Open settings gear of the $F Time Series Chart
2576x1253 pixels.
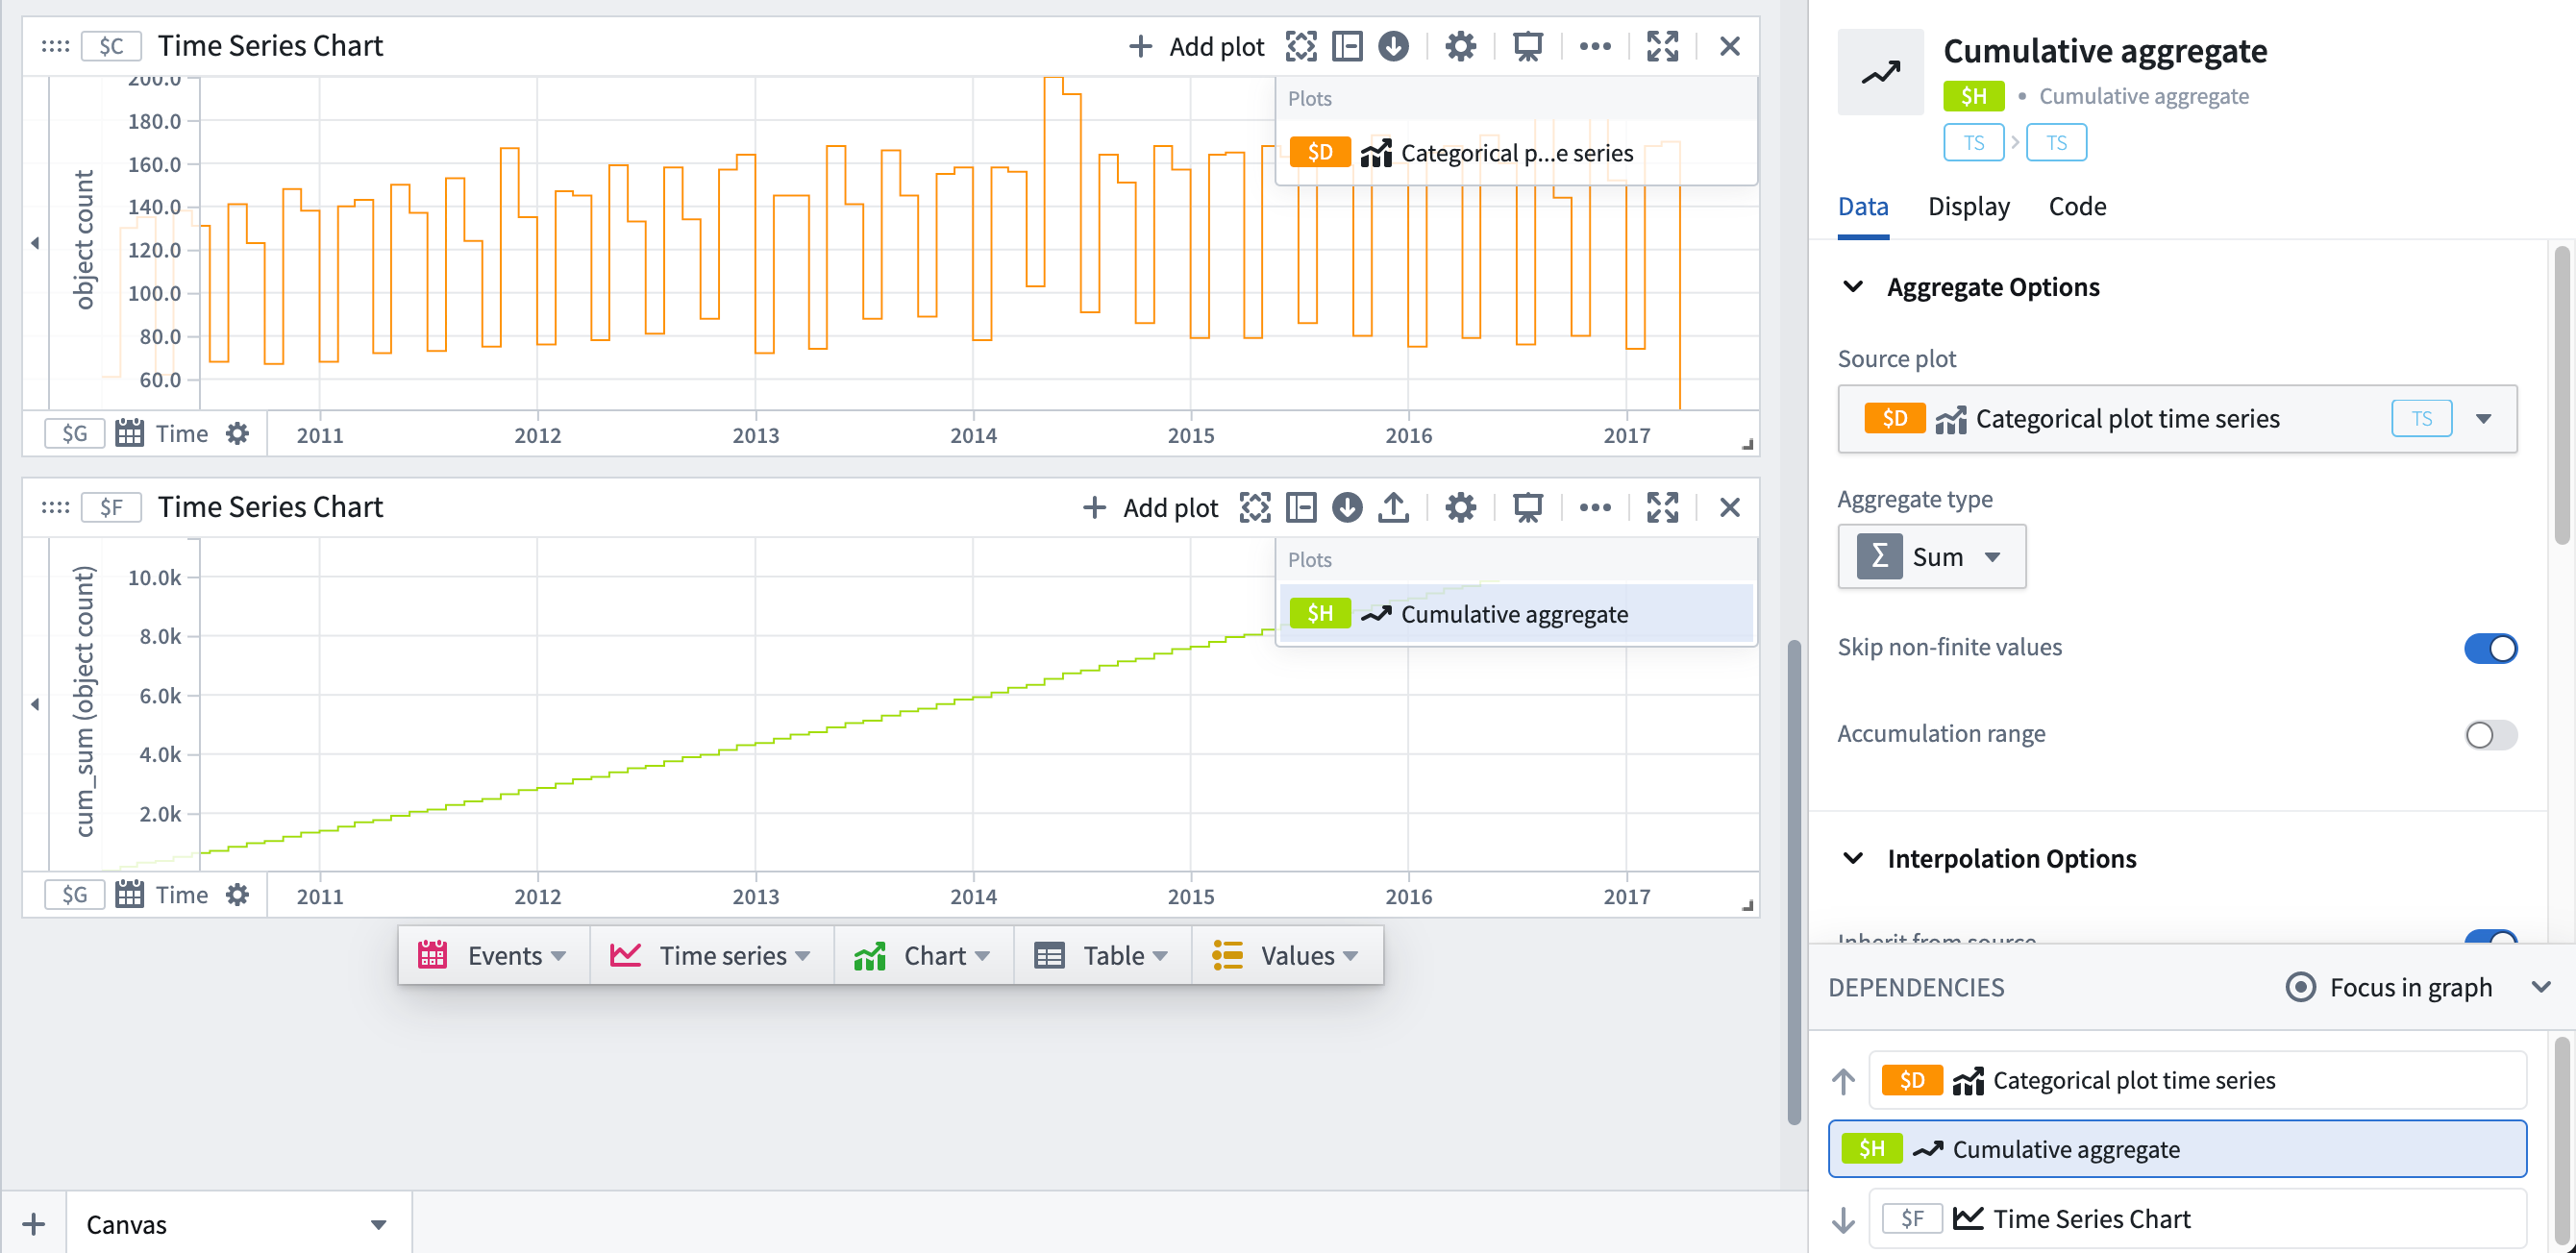pyautogui.click(x=1460, y=507)
